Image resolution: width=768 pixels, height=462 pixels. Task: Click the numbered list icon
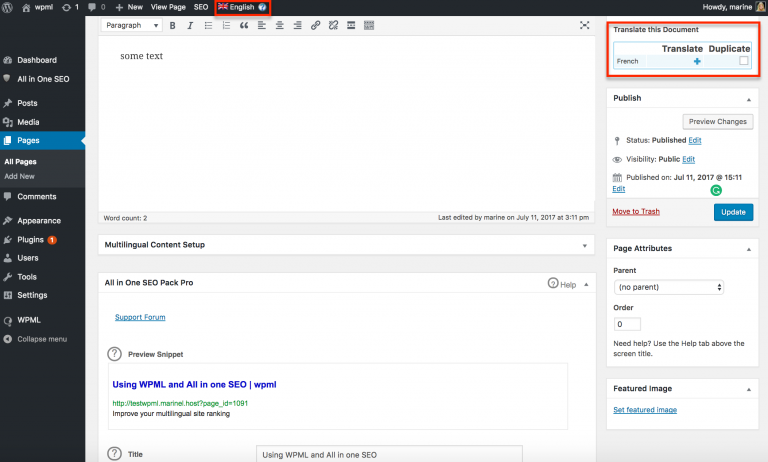point(226,25)
